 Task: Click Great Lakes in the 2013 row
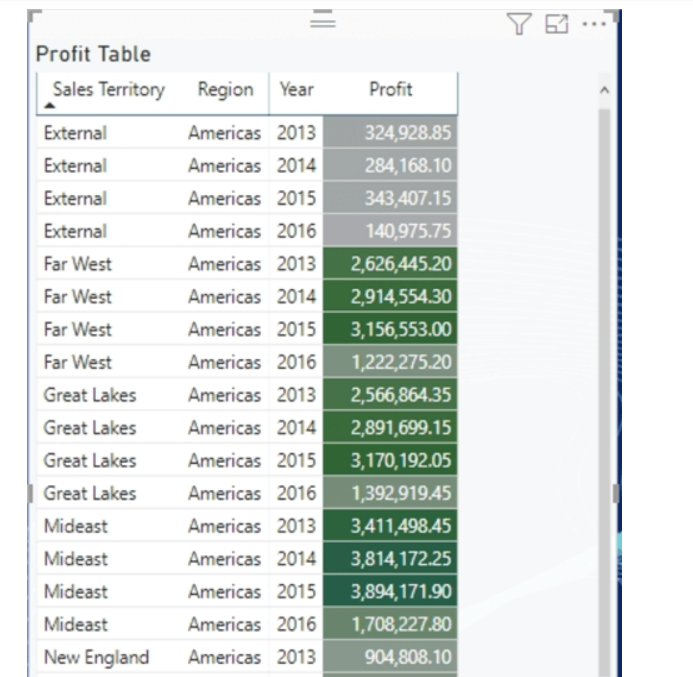(x=90, y=395)
